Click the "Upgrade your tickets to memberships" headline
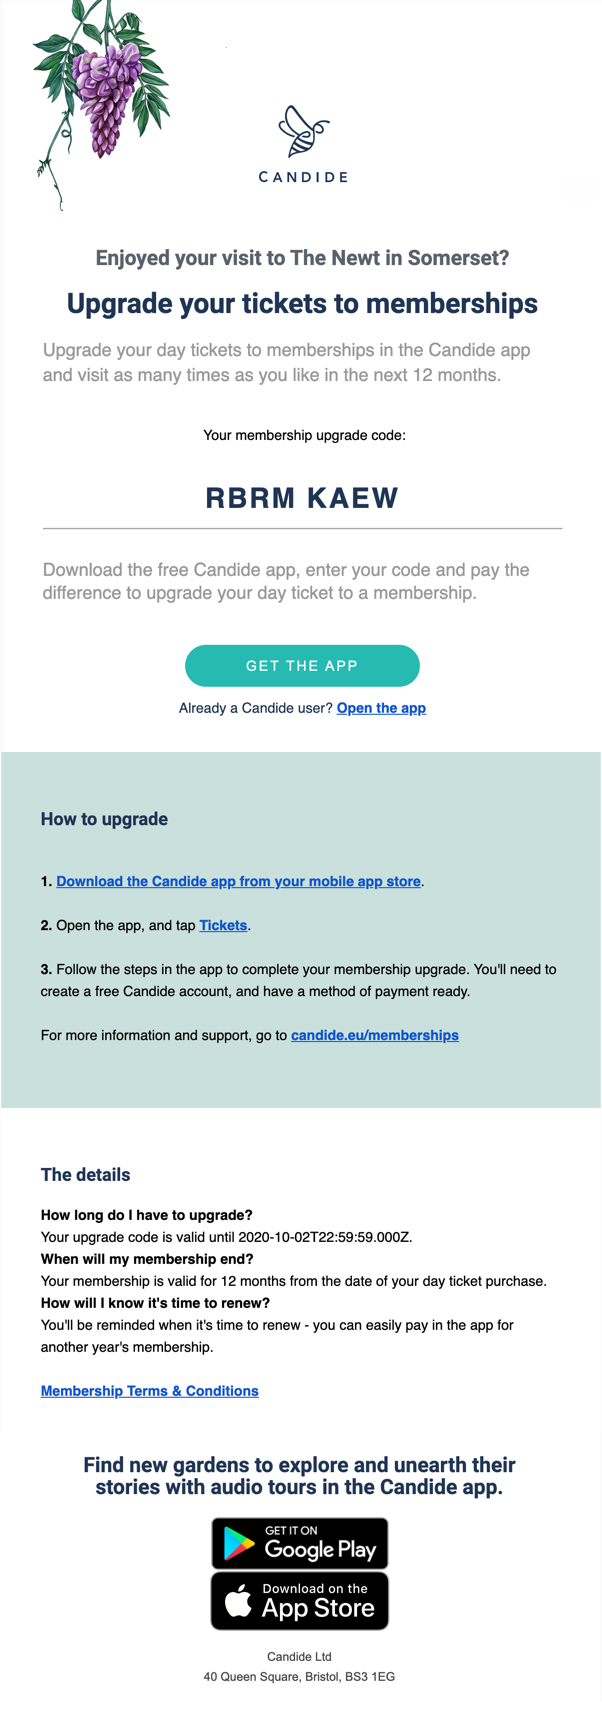Screen dimensions: 602x1718 [x=302, y=304]
